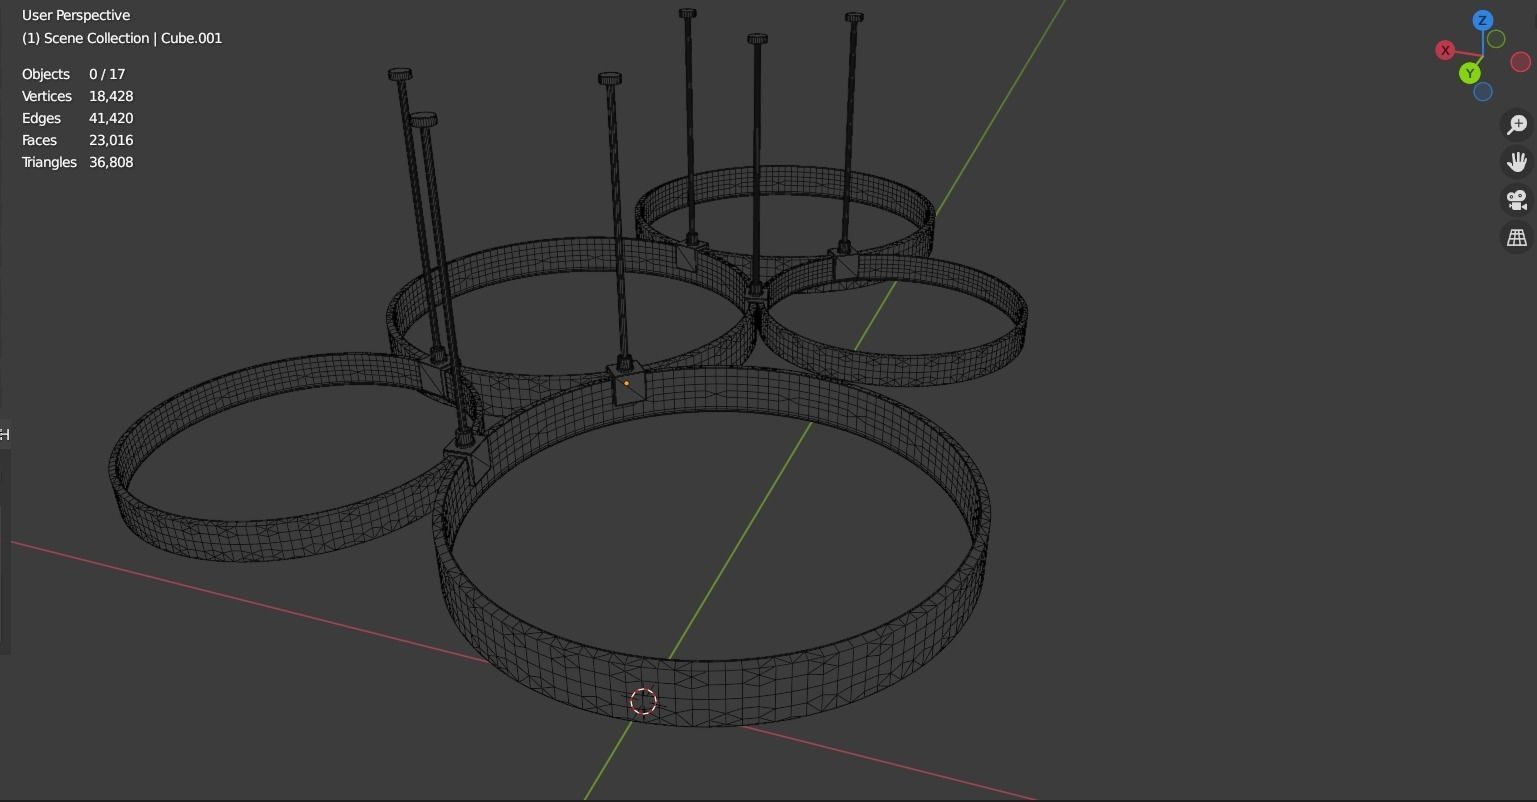Activate the Pan view hand icon
The height and width of the screenshot is (802, 1537).
pos(1516,161)
